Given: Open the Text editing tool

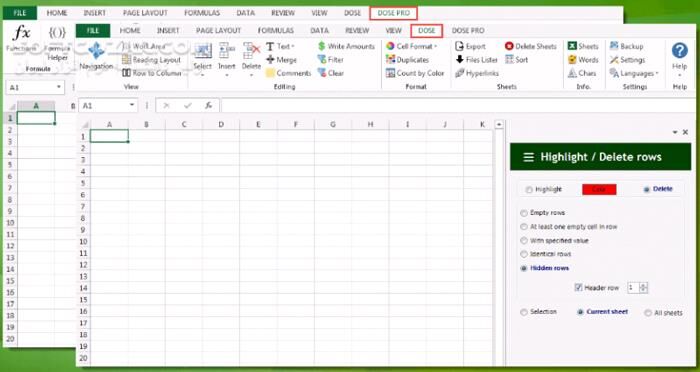Looking at the screenshot, I should click(280, 46).
